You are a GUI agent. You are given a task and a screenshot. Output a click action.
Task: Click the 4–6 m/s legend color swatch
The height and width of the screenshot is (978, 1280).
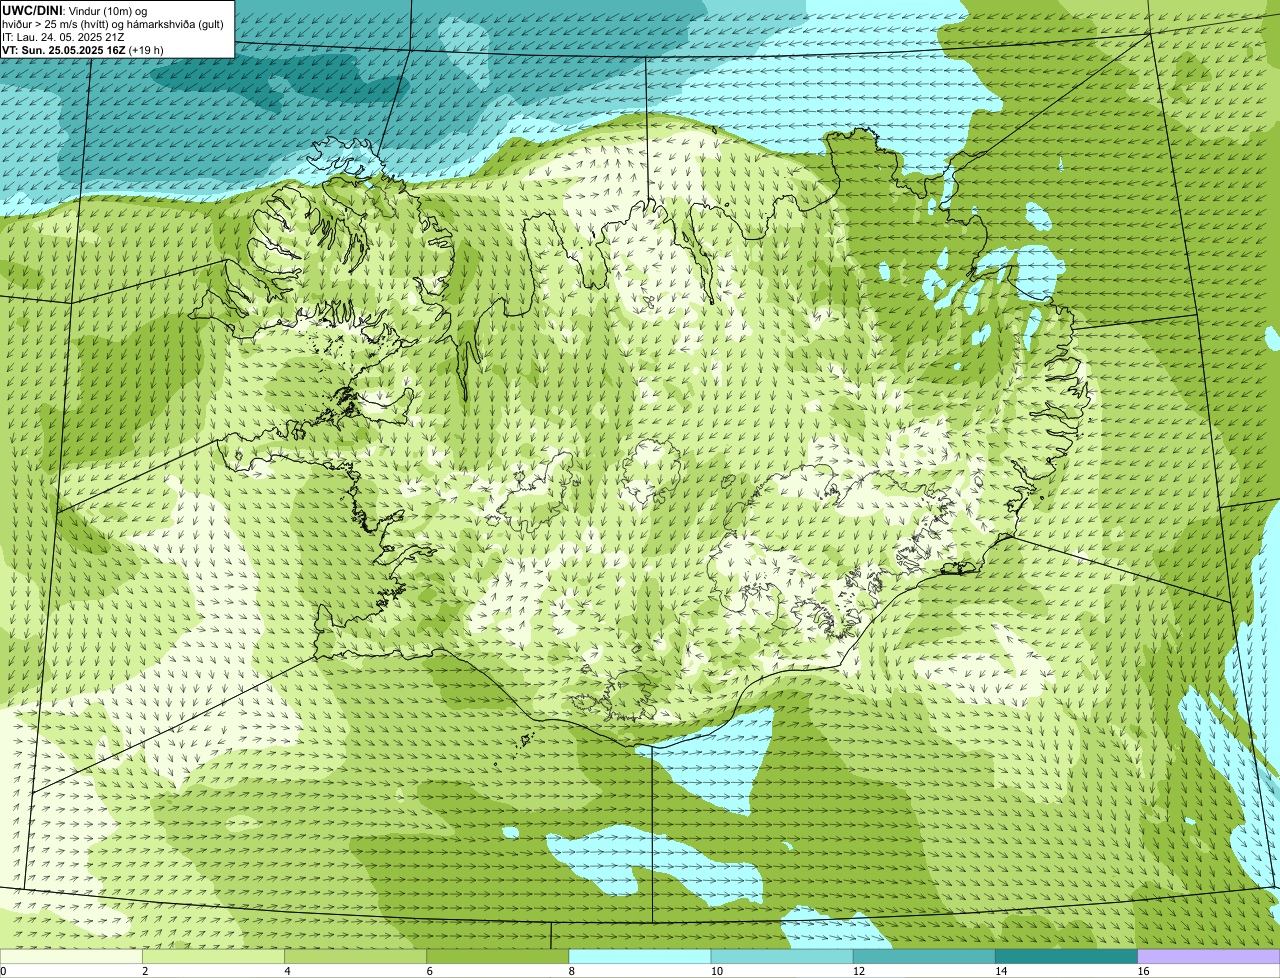click(x=355, y=957)
